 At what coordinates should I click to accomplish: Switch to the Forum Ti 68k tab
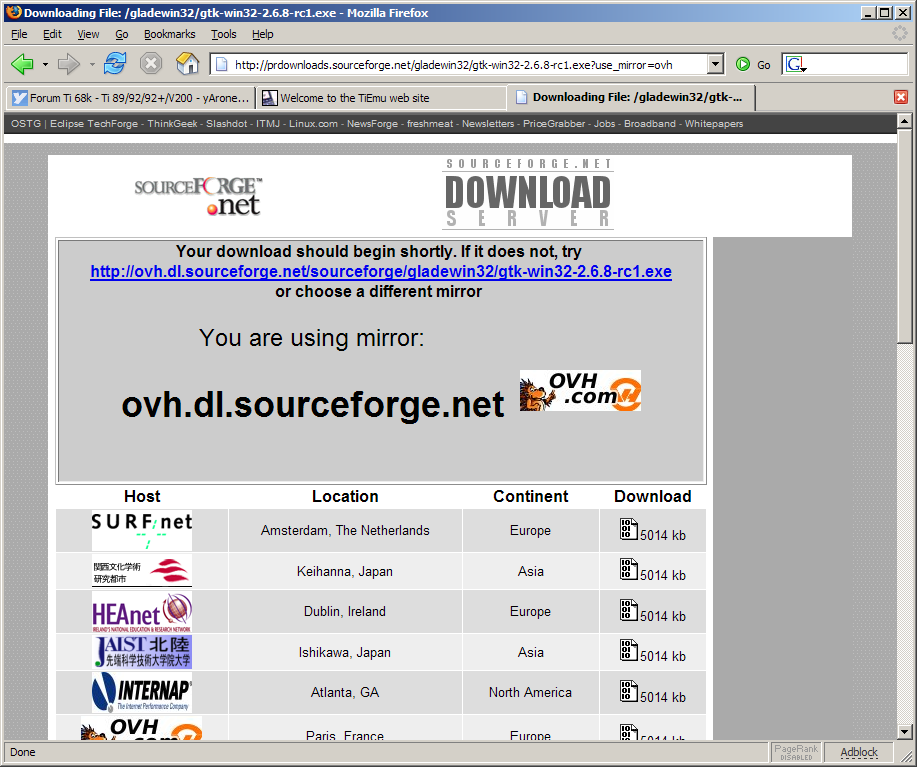130,98
